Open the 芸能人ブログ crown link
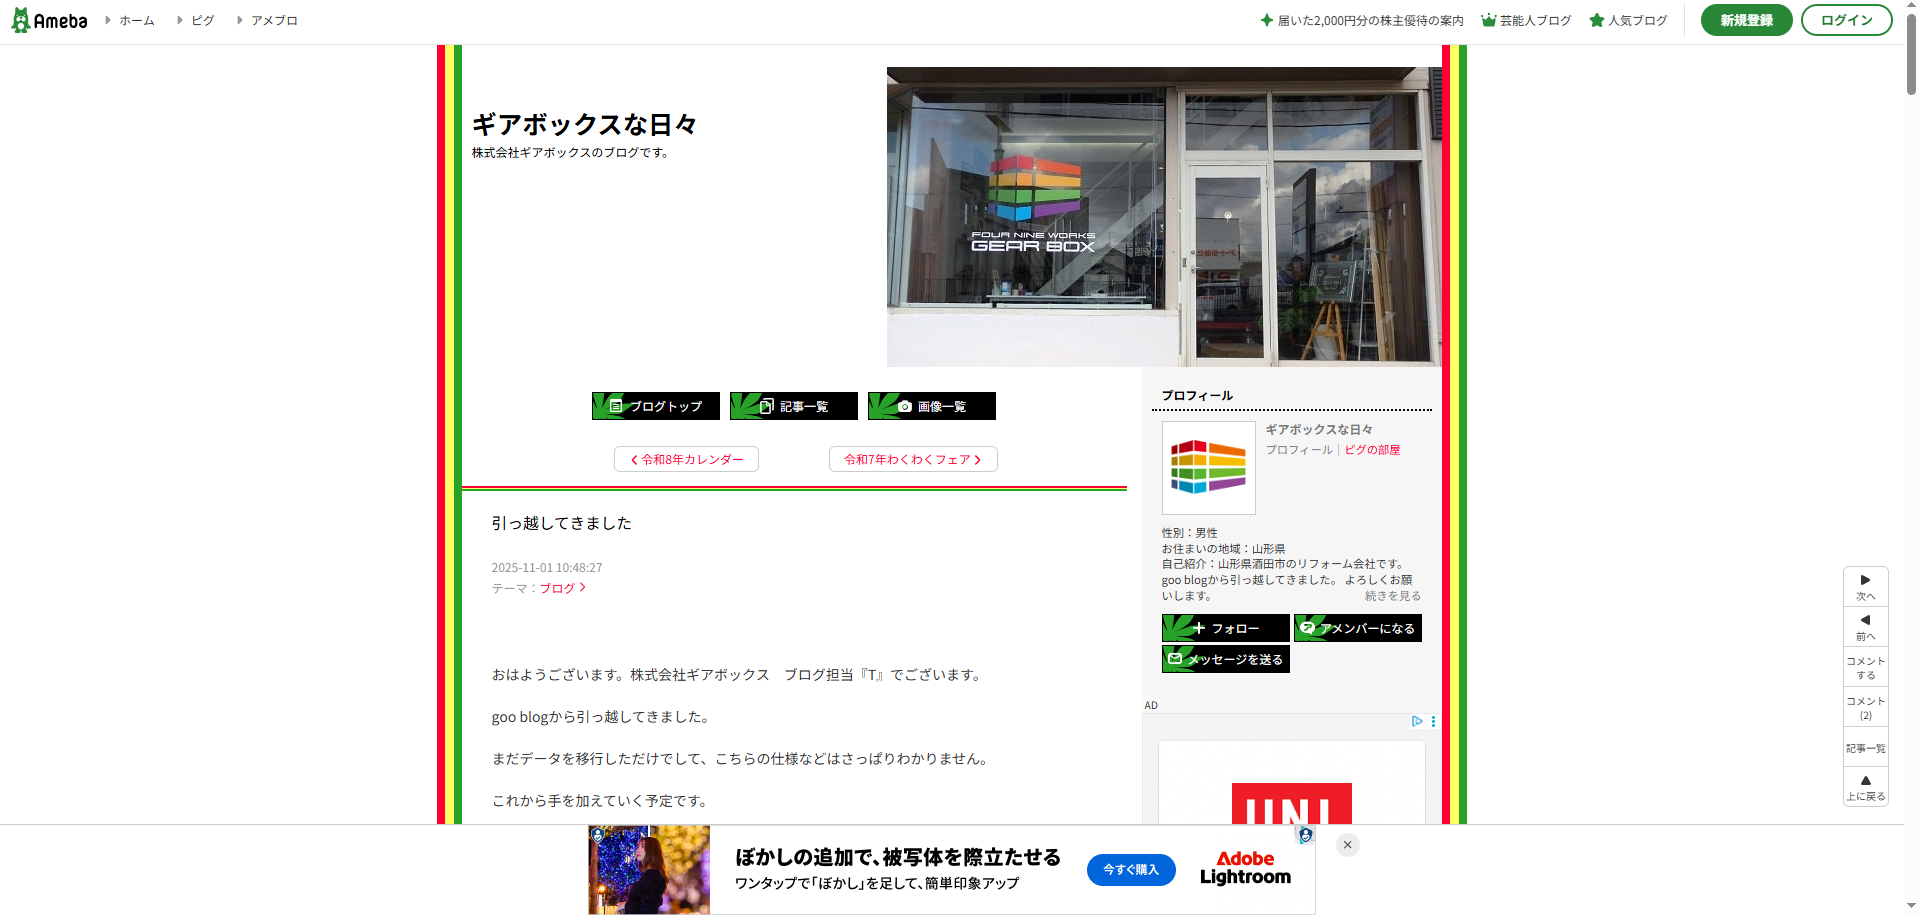Image resolution: width=1919 pixels, height=915 pixels. [1526, 20]
